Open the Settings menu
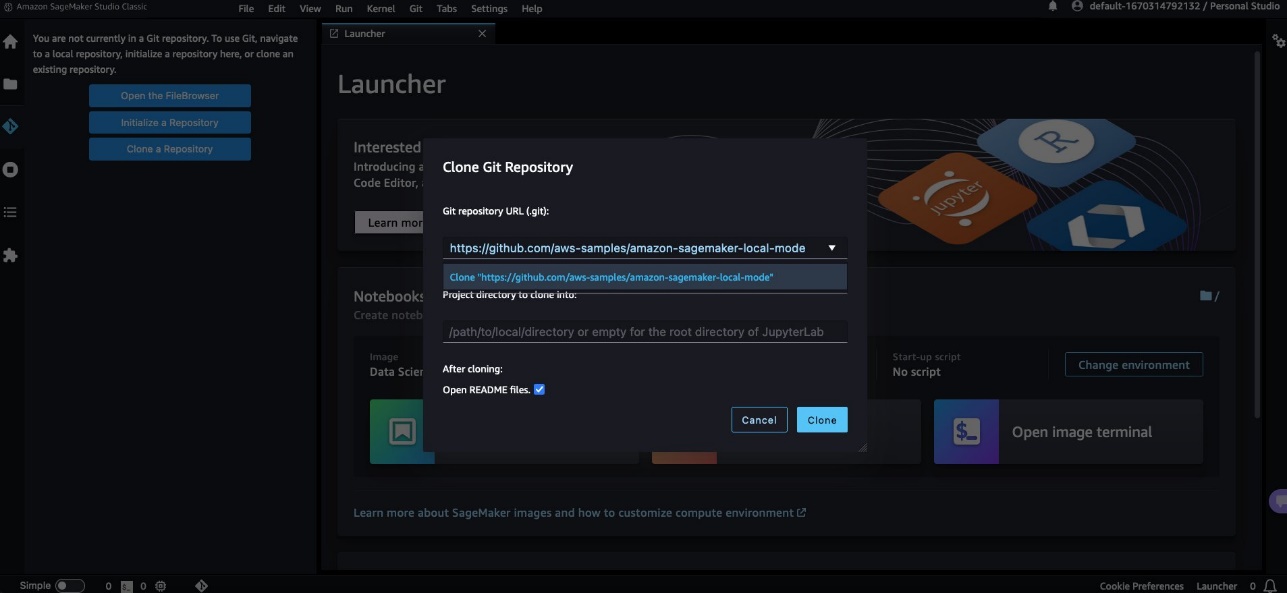Screen dimensions: 1287x593 click(x=489, y=8)
